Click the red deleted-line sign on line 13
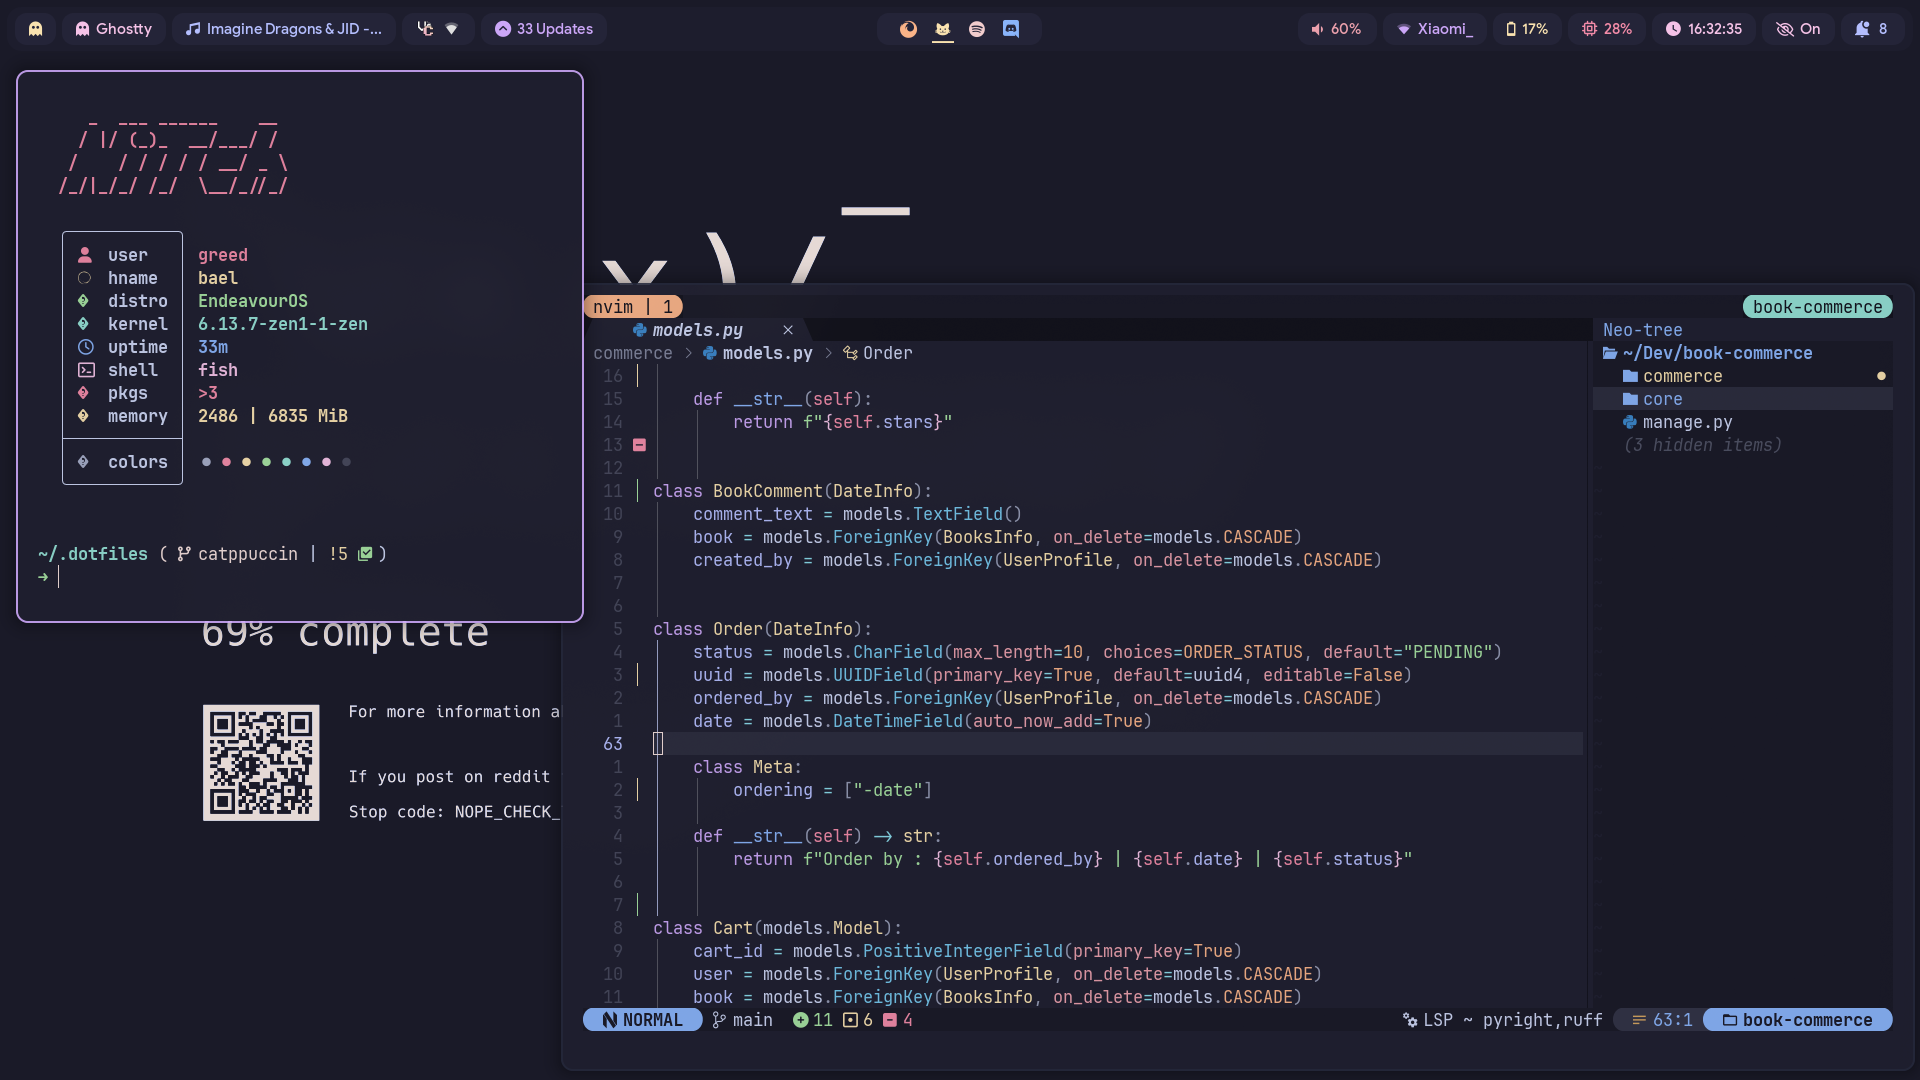1920x1080 pixels. coord(639,445)
